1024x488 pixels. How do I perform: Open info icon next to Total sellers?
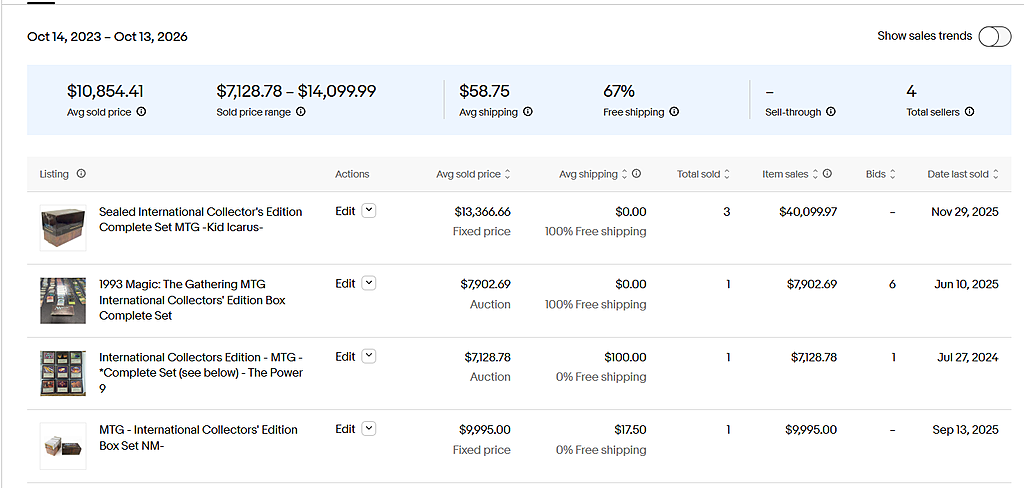point(969,112)
